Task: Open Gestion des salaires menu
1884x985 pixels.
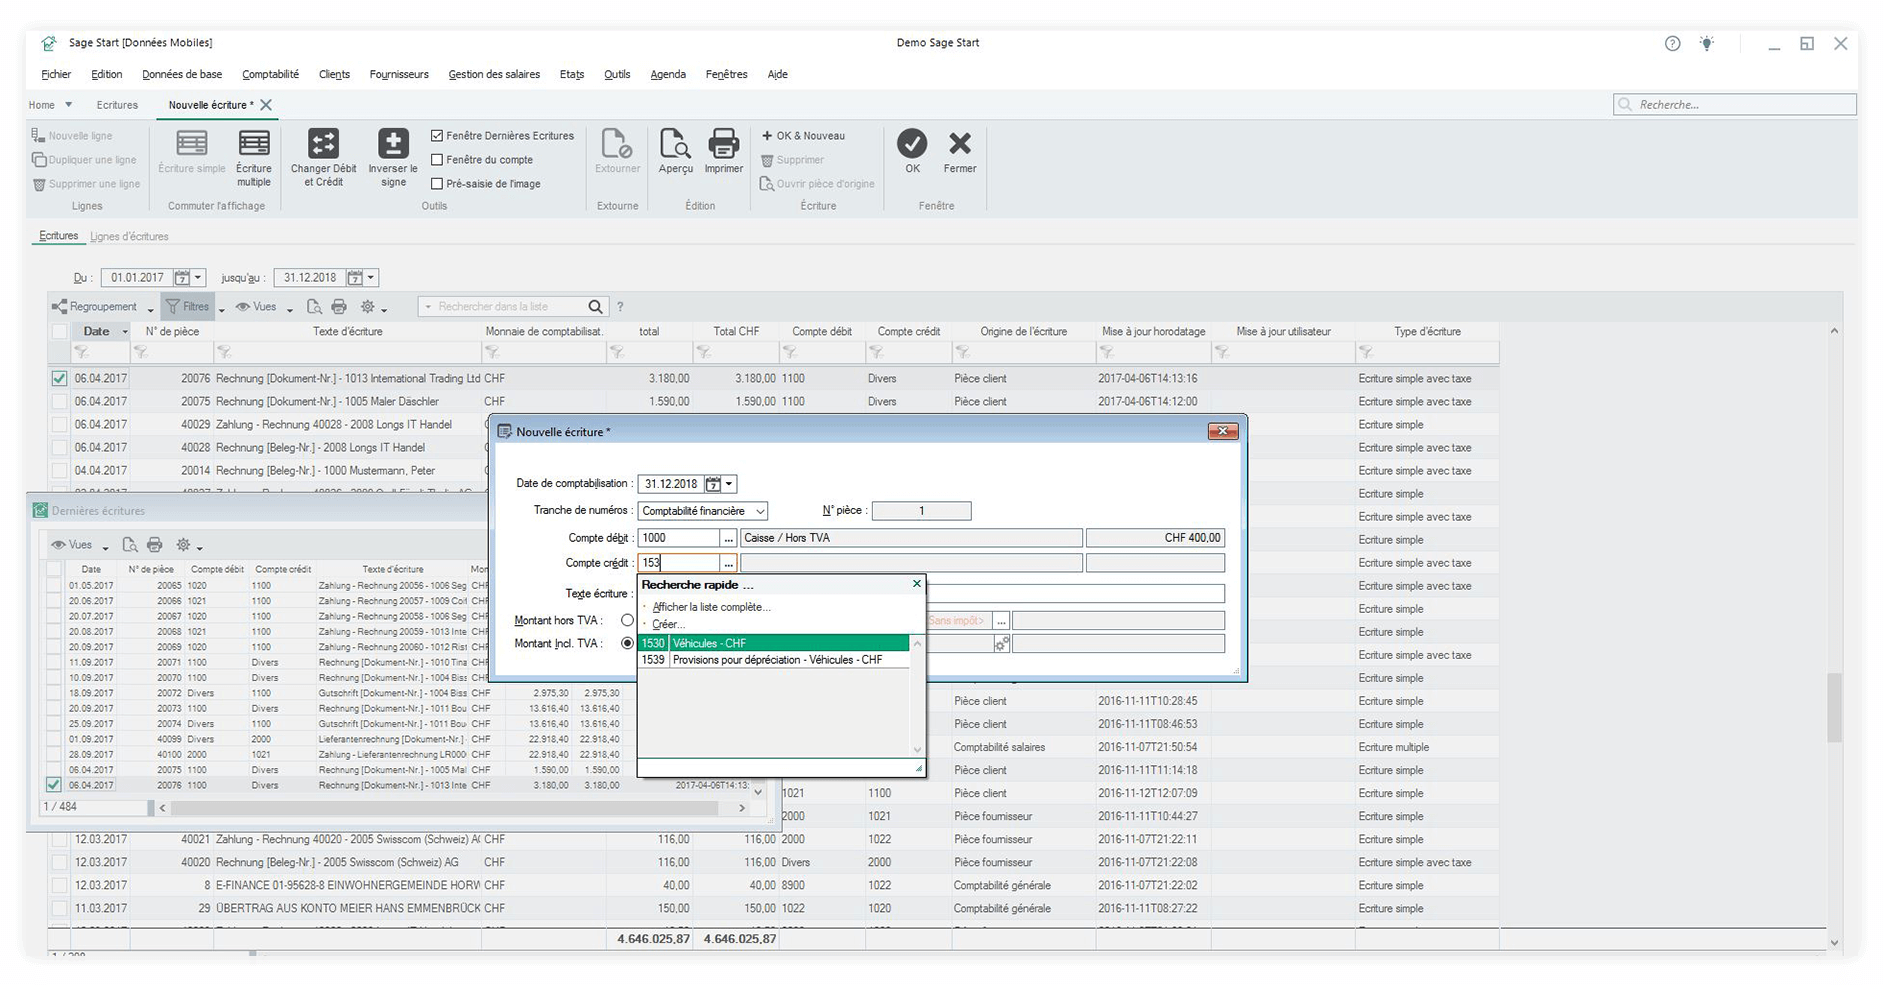Action: [x=494, y=74]
